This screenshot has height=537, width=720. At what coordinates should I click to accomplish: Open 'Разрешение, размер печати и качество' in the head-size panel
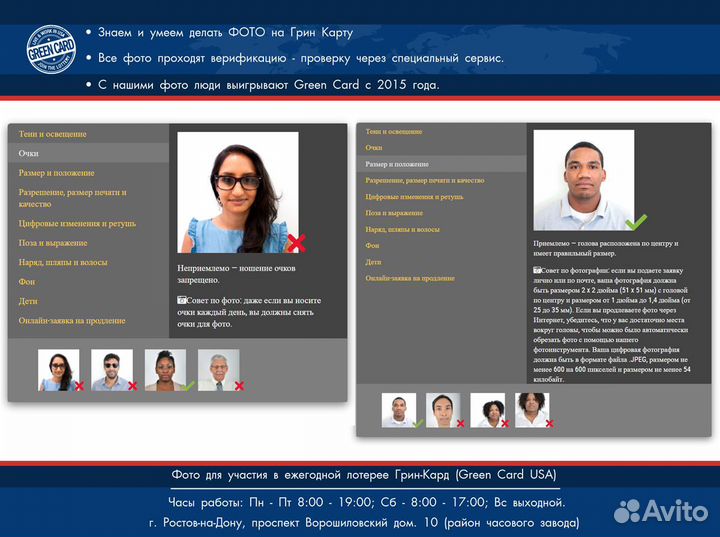(425, 180)
